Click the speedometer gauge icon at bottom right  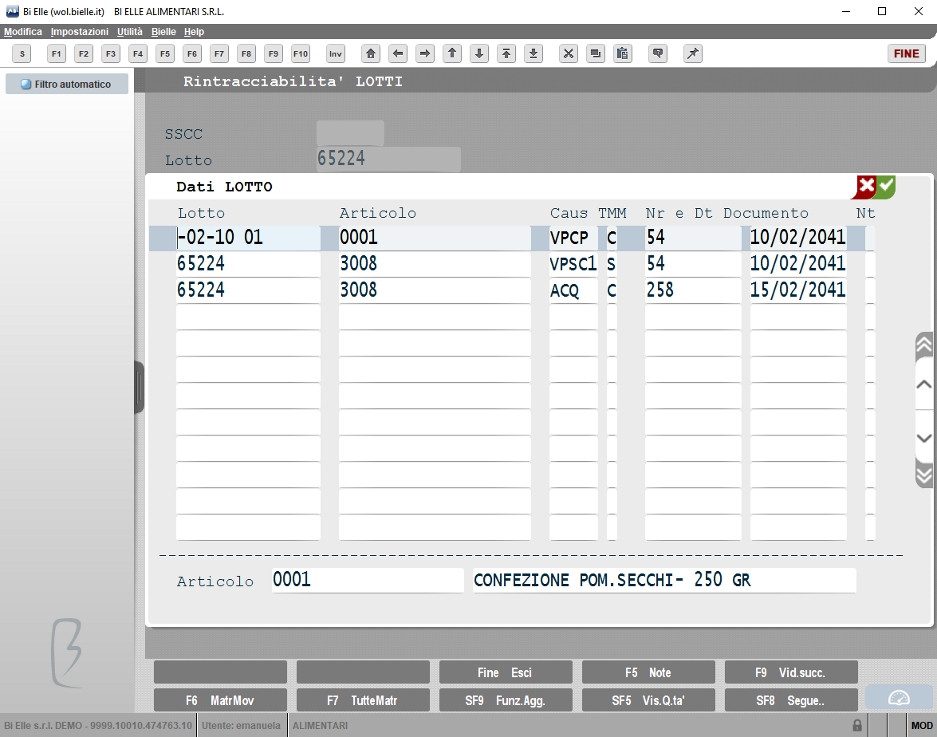click(x=899, y=698)
